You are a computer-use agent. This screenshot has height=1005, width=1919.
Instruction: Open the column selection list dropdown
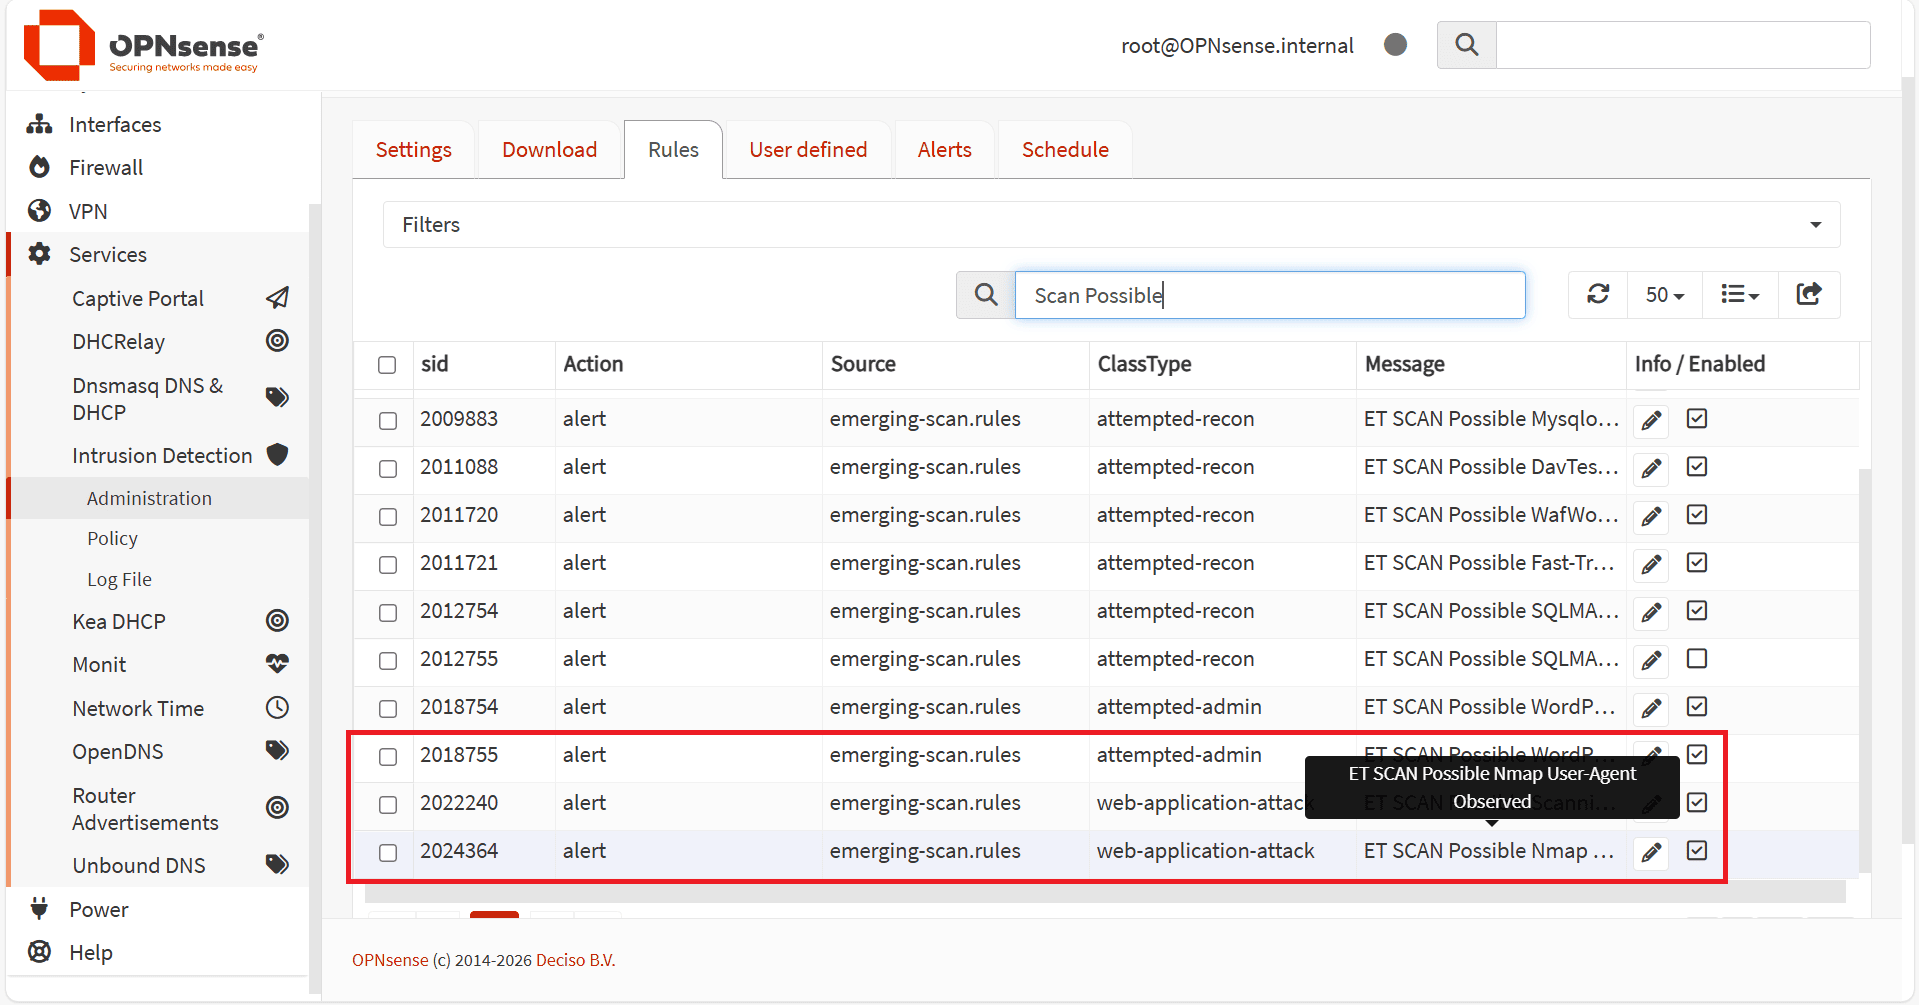click(x=1739, y=295)
